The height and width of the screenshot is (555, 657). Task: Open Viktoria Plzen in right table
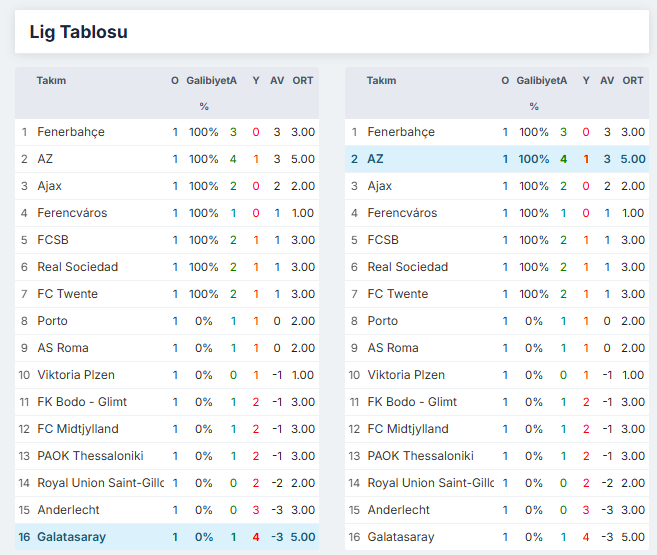406,375
